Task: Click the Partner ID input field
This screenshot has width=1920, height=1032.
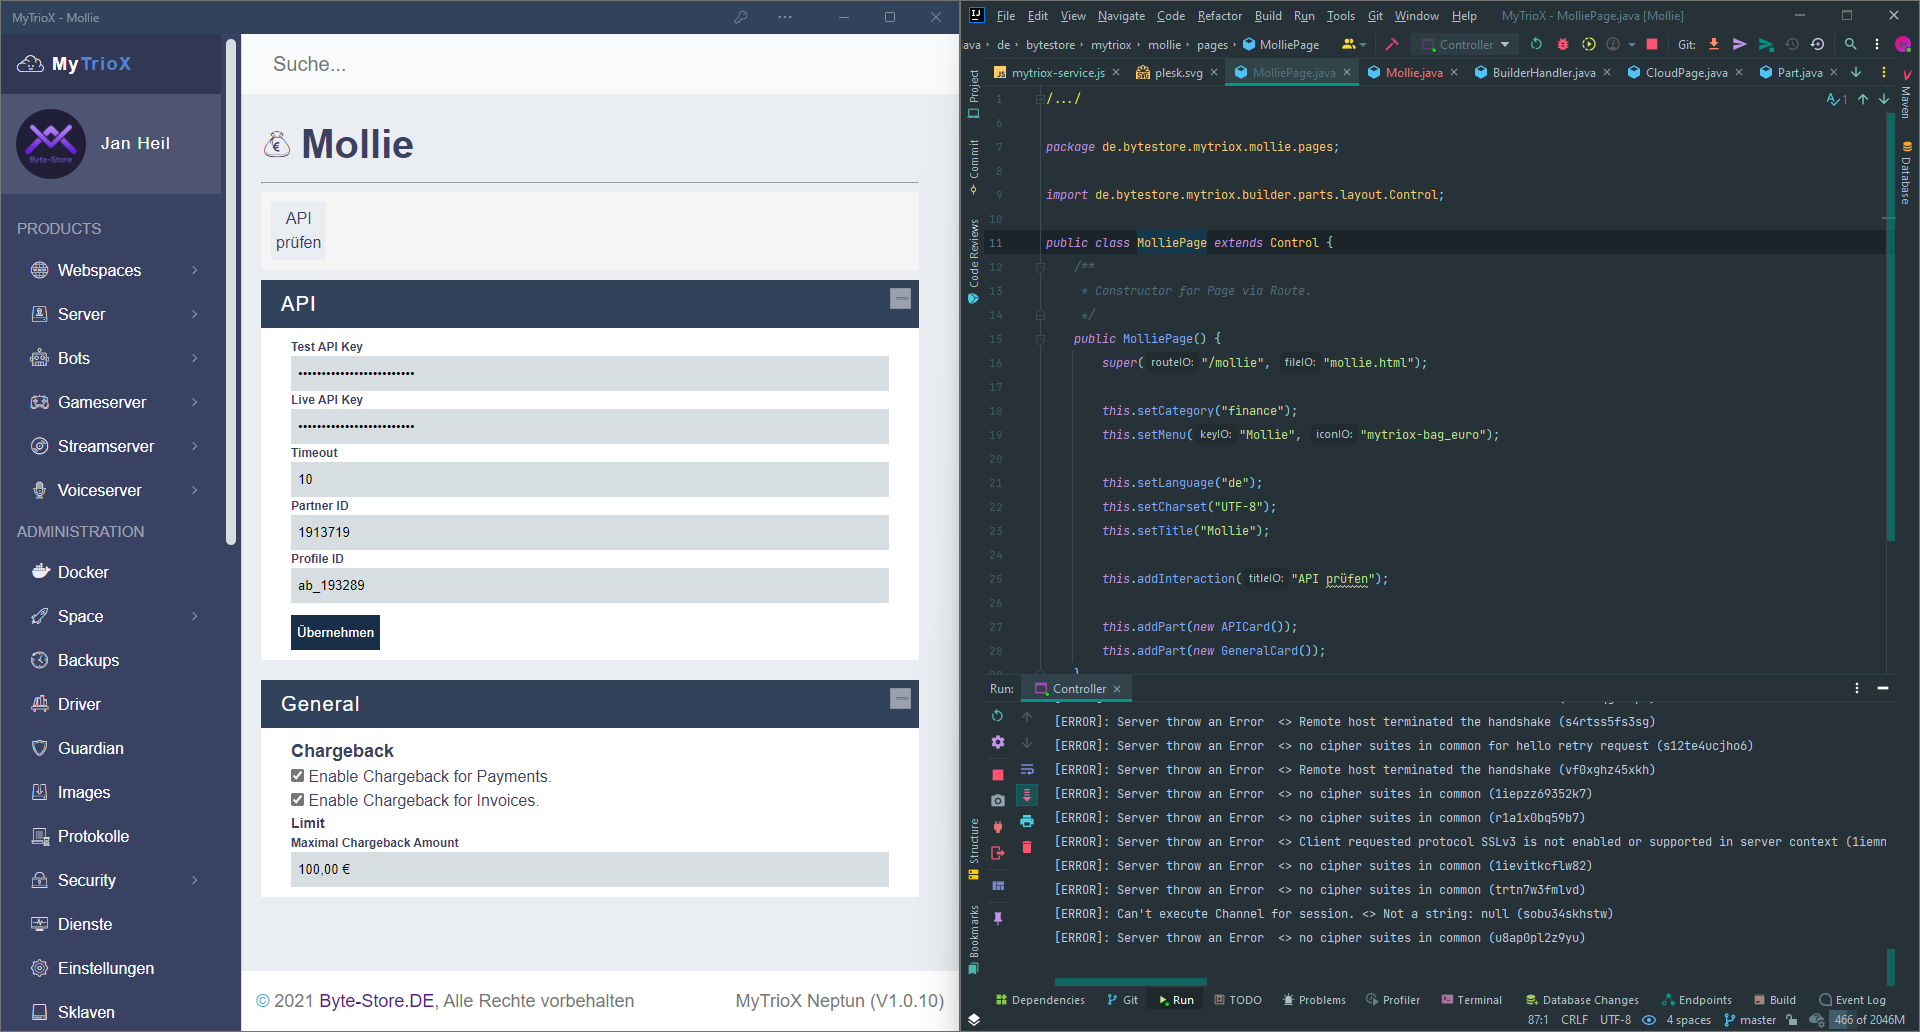Action: point(590,532)
